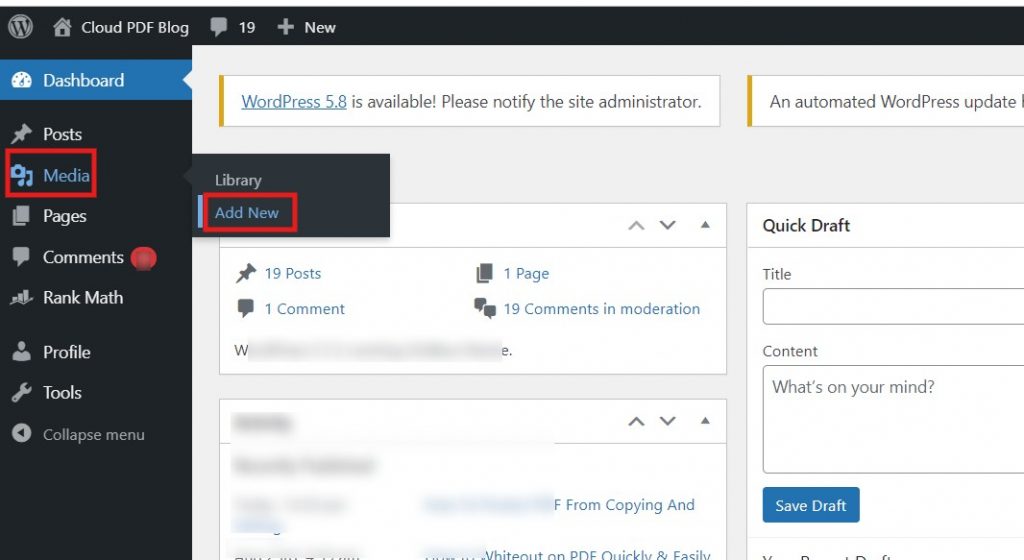Click the WordPress logo icon
1024x560 pixels.
[20, 27]
